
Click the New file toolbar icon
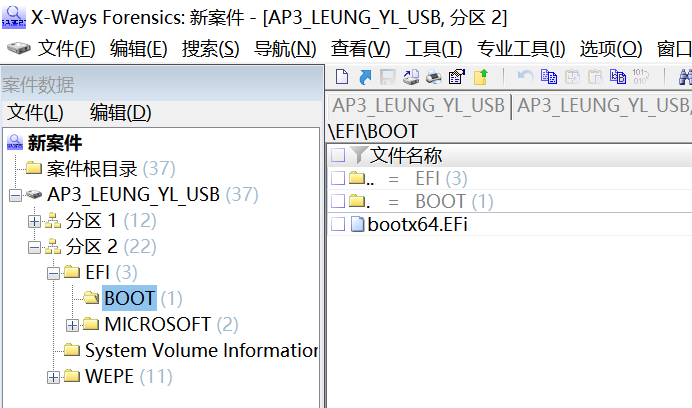pyautogui.click(x=342, y=77)
